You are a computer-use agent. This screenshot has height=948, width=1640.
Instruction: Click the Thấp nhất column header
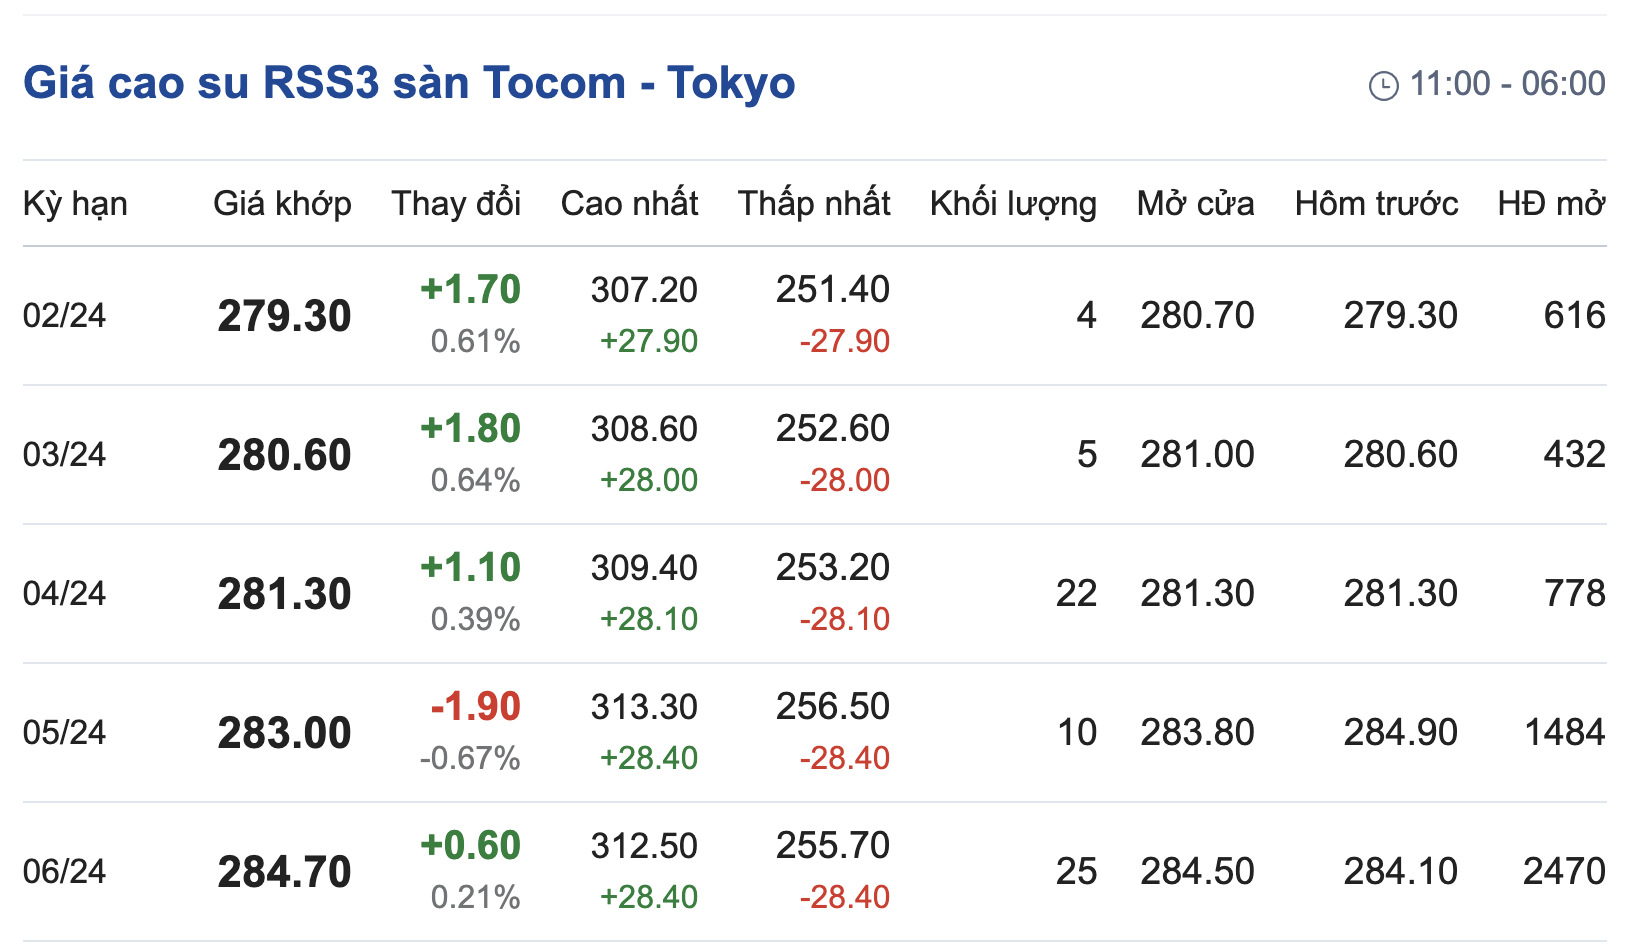pyautogui.click(x=814, y=204)
